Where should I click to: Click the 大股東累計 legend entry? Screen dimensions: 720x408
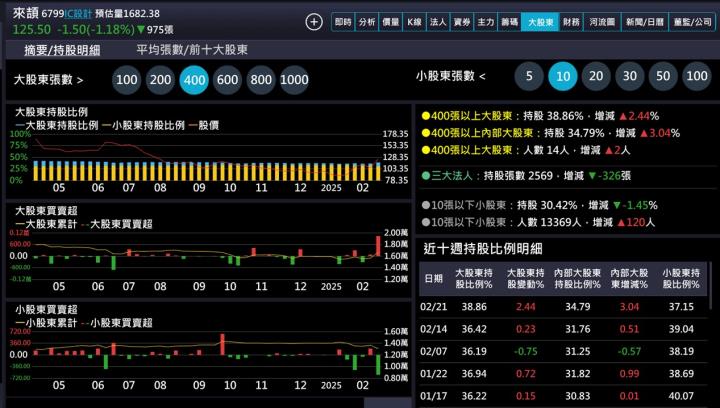point(46,224)
